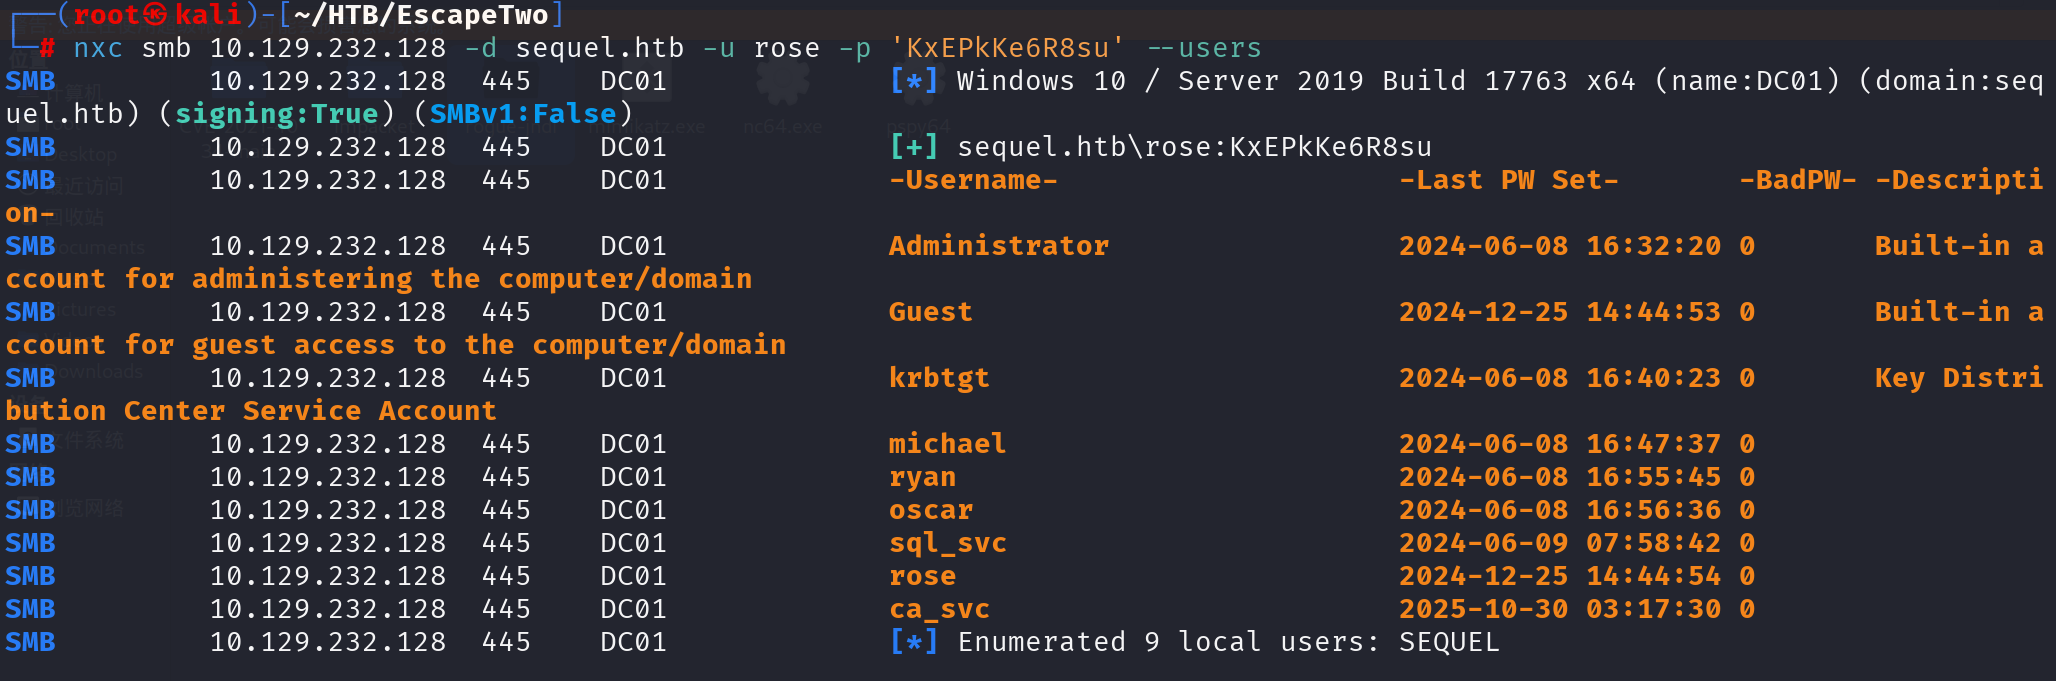The width and height of the screenshot is (2056, 681).
Task: Click the michael username entry
Action: (x=947, y=444)
